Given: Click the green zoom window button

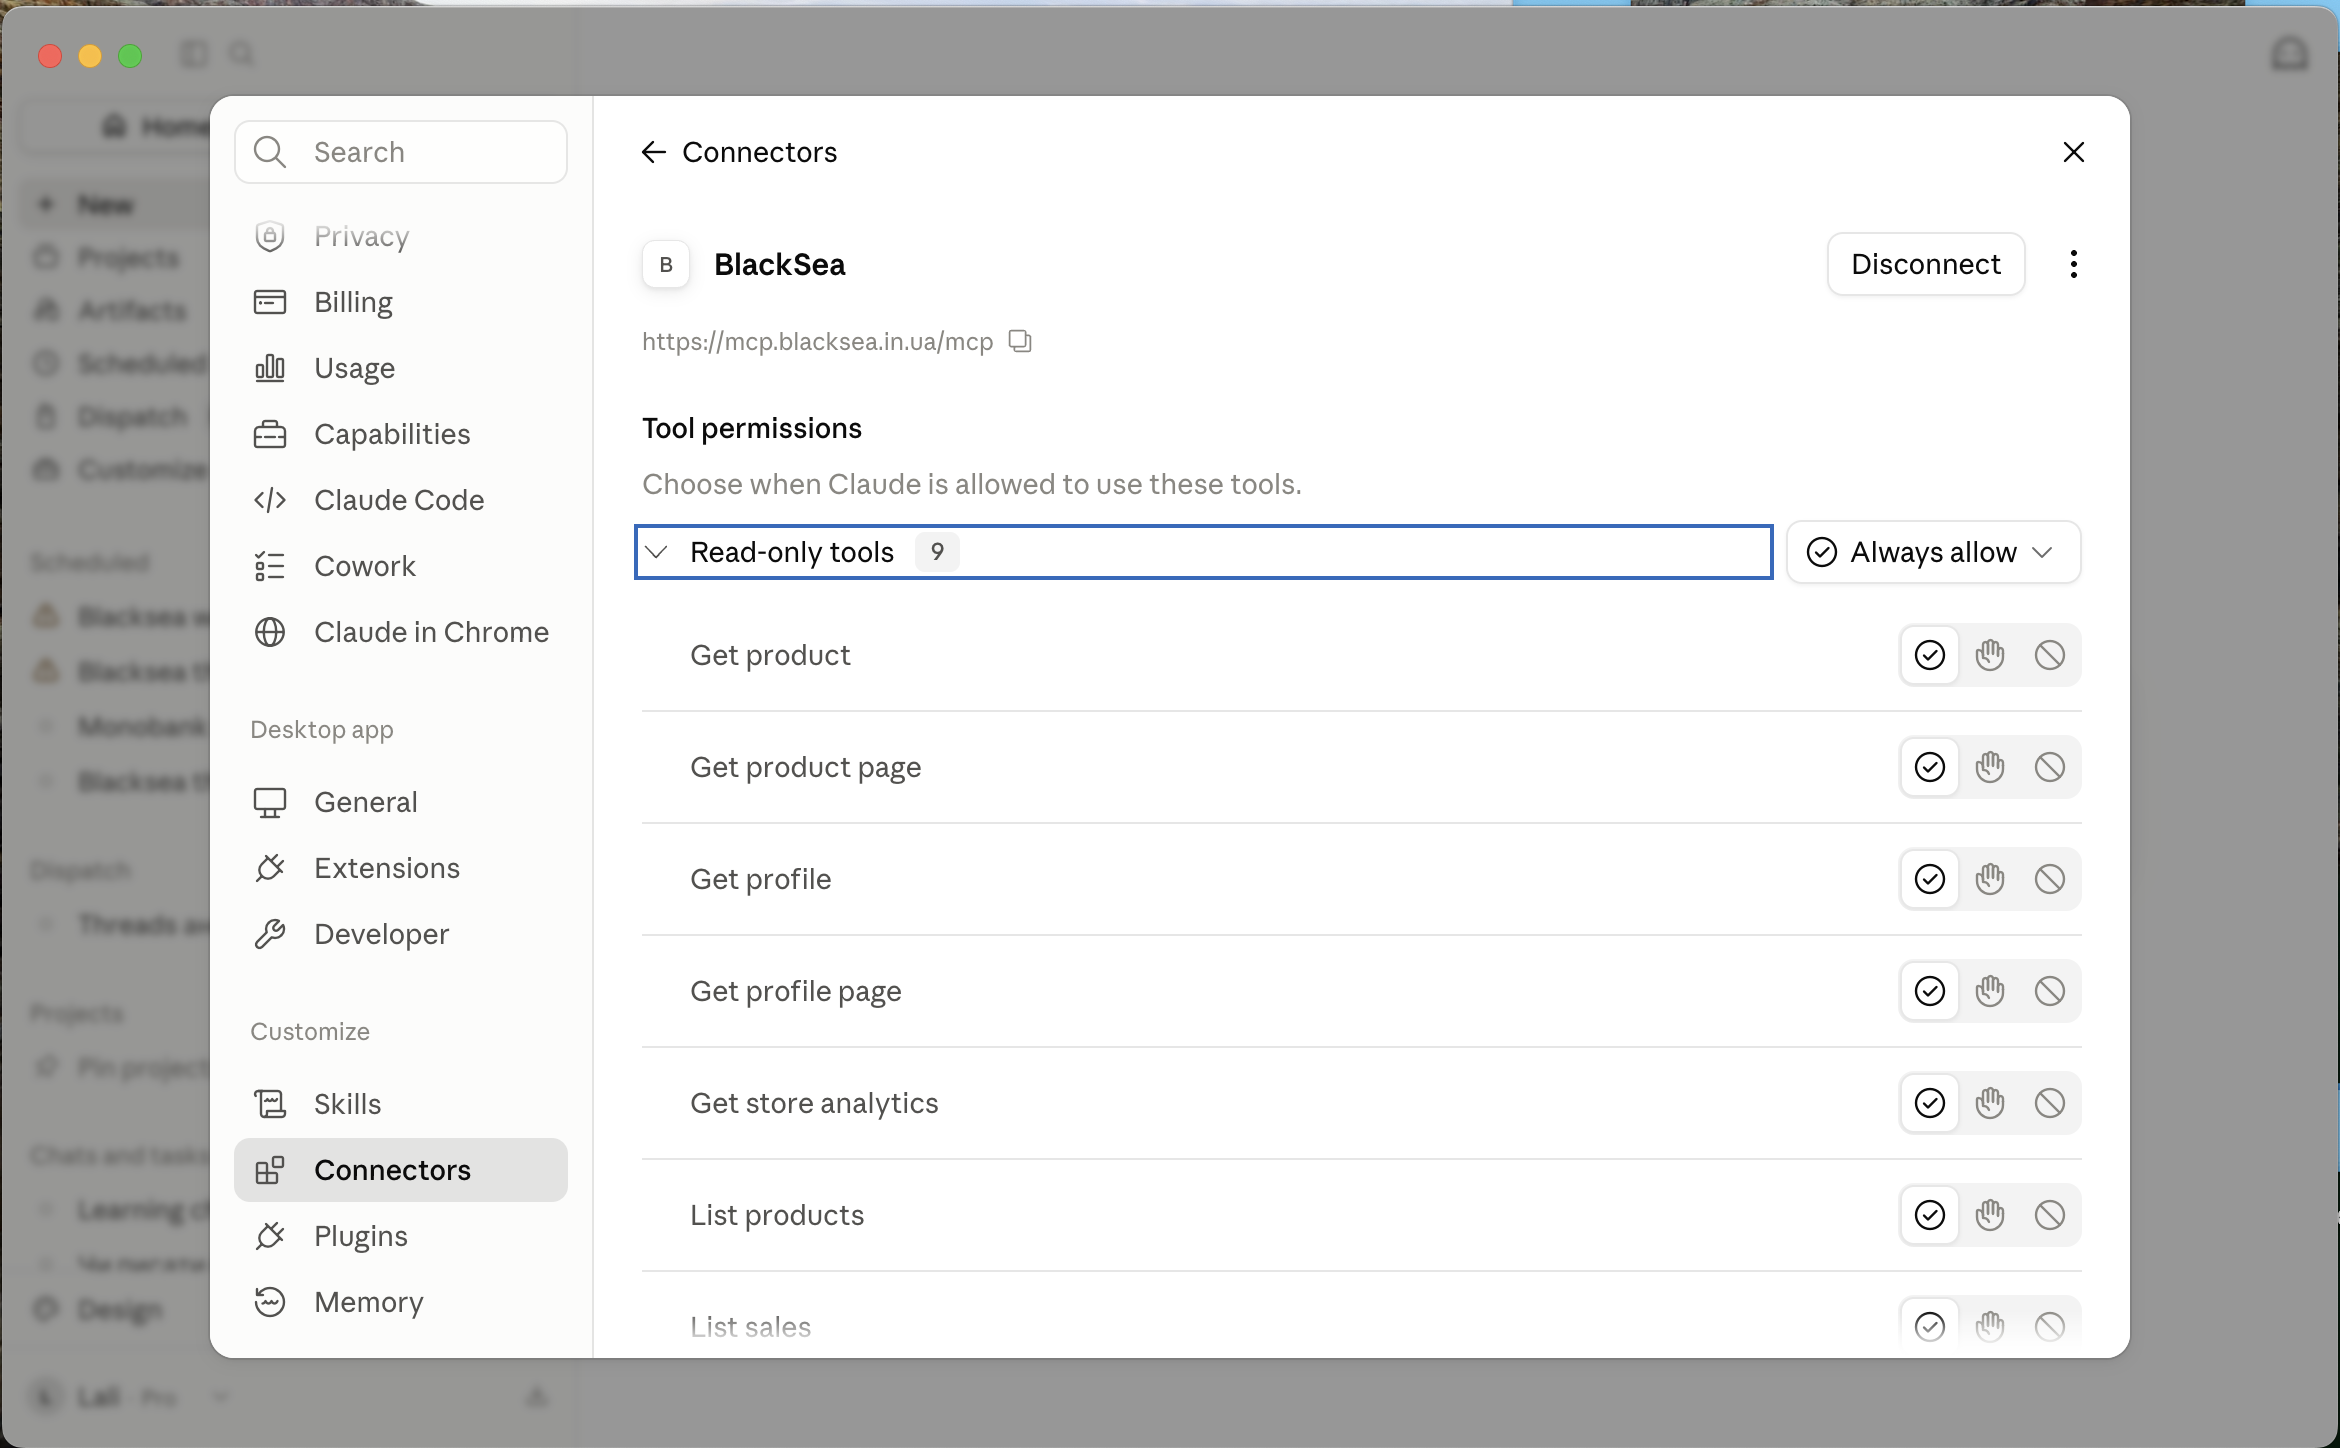Looking at the screenshot, I should pyautogui.click(x=130, y=56).
